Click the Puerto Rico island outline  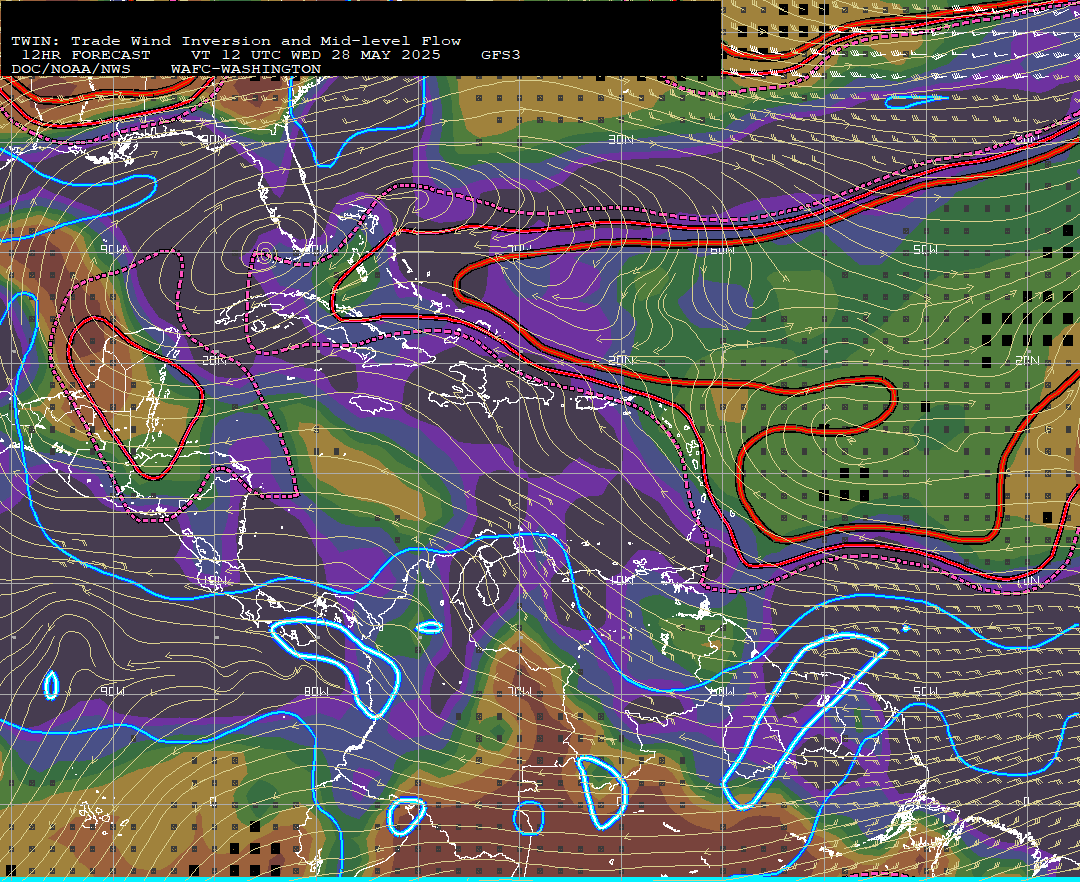pos(594,405)
